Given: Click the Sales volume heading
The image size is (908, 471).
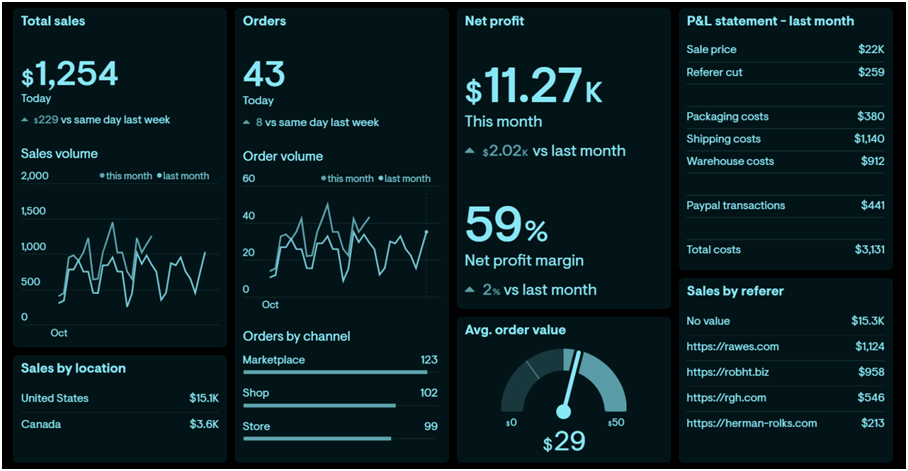Looking at the screenshot, I should 59,154.
